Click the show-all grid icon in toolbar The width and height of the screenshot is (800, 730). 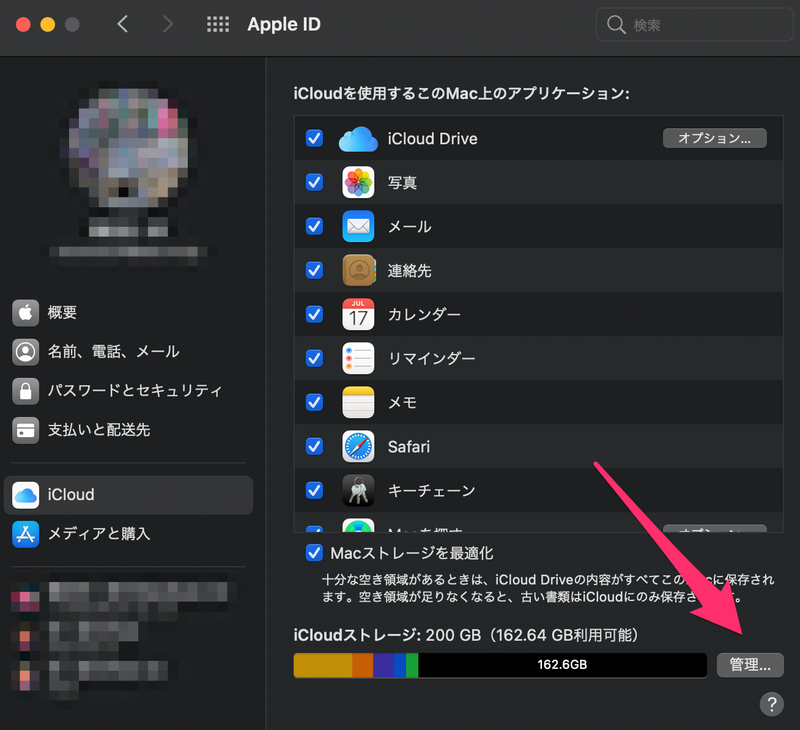218,24
